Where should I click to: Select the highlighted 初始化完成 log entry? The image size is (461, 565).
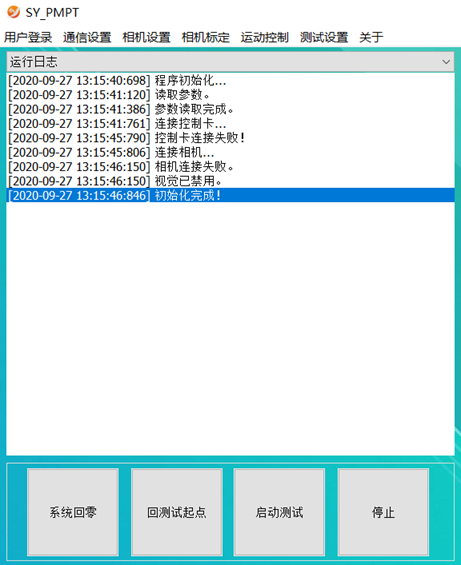pyautogui.click(x=230, y=195)
